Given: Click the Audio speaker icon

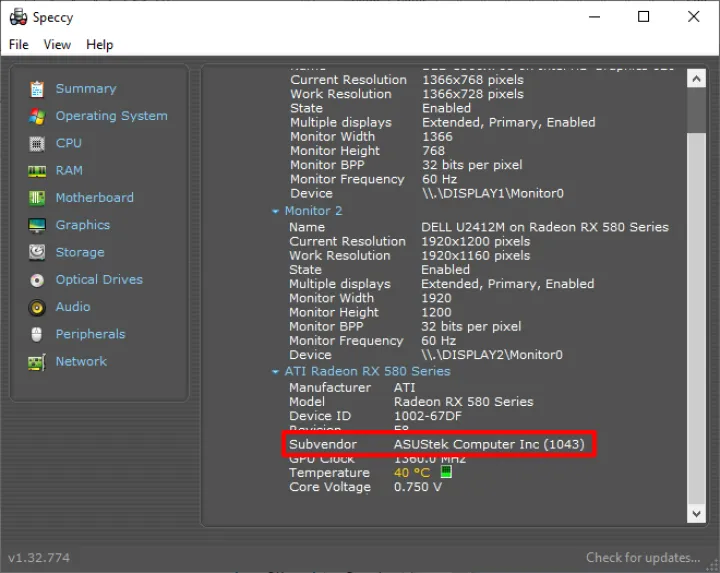Looking at the screenshot, I should 37,307.
